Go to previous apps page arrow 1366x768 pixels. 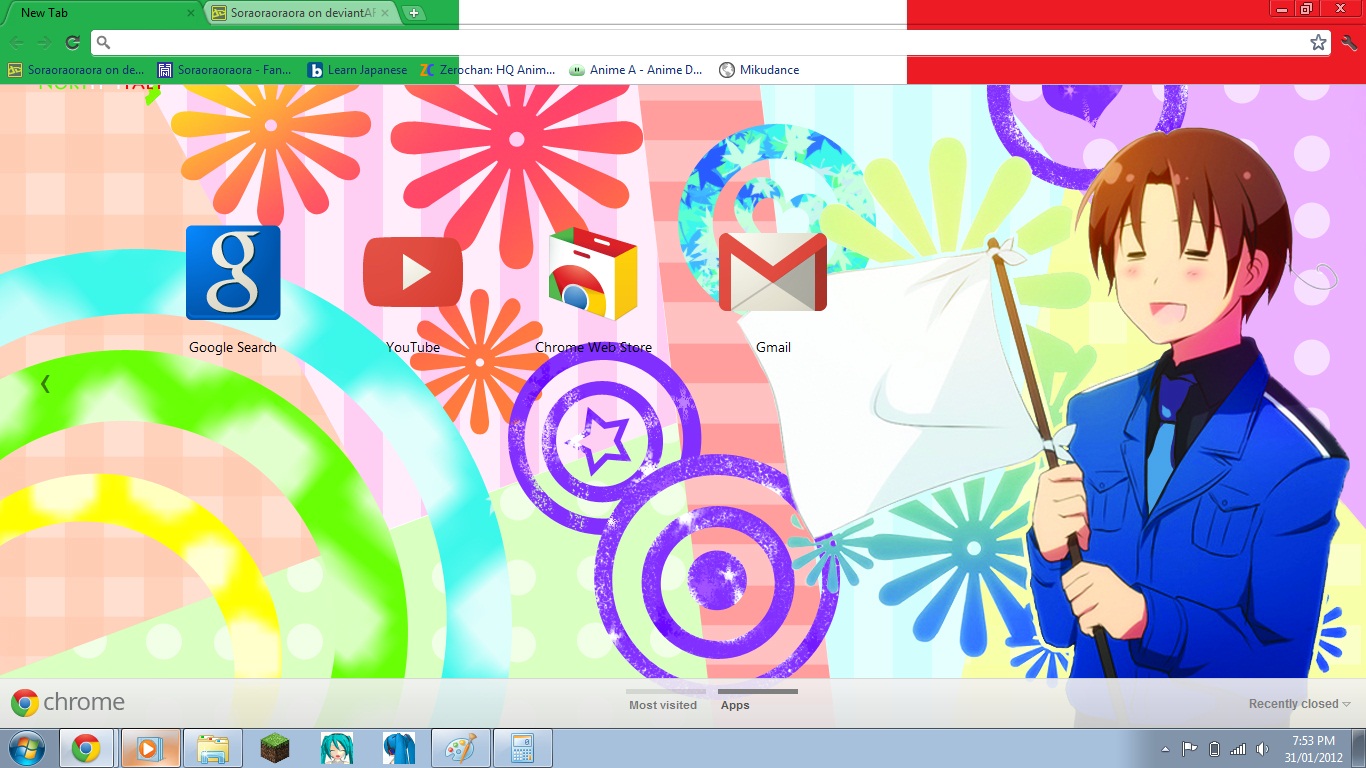[45, 383]
